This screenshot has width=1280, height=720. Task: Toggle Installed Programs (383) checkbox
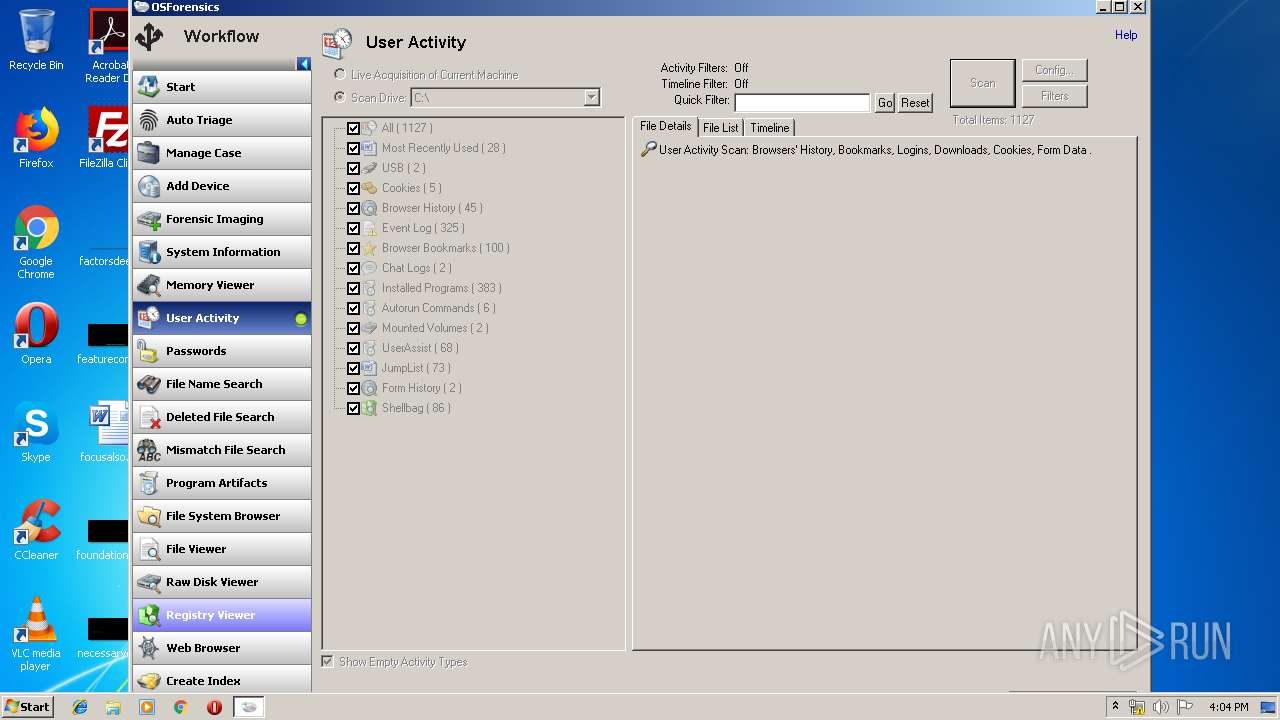coord(353,288)
